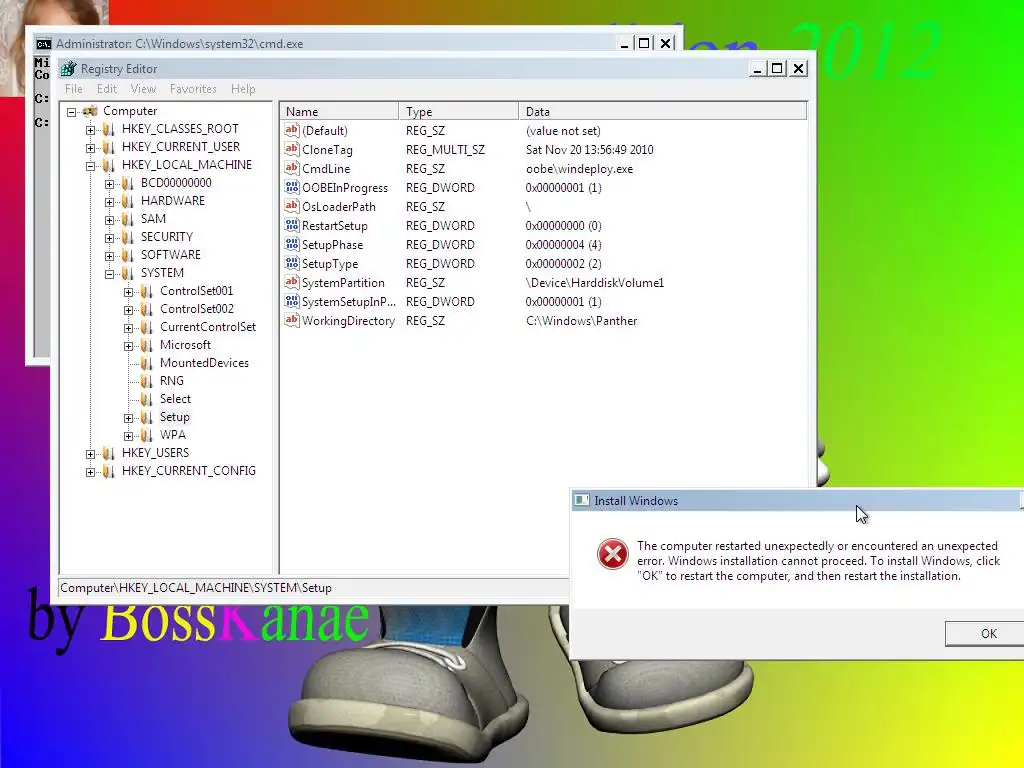This screenshot has width=1024, height=768.
Task: Click the SOFTWARE folder icon
Action: pos(128,255)
